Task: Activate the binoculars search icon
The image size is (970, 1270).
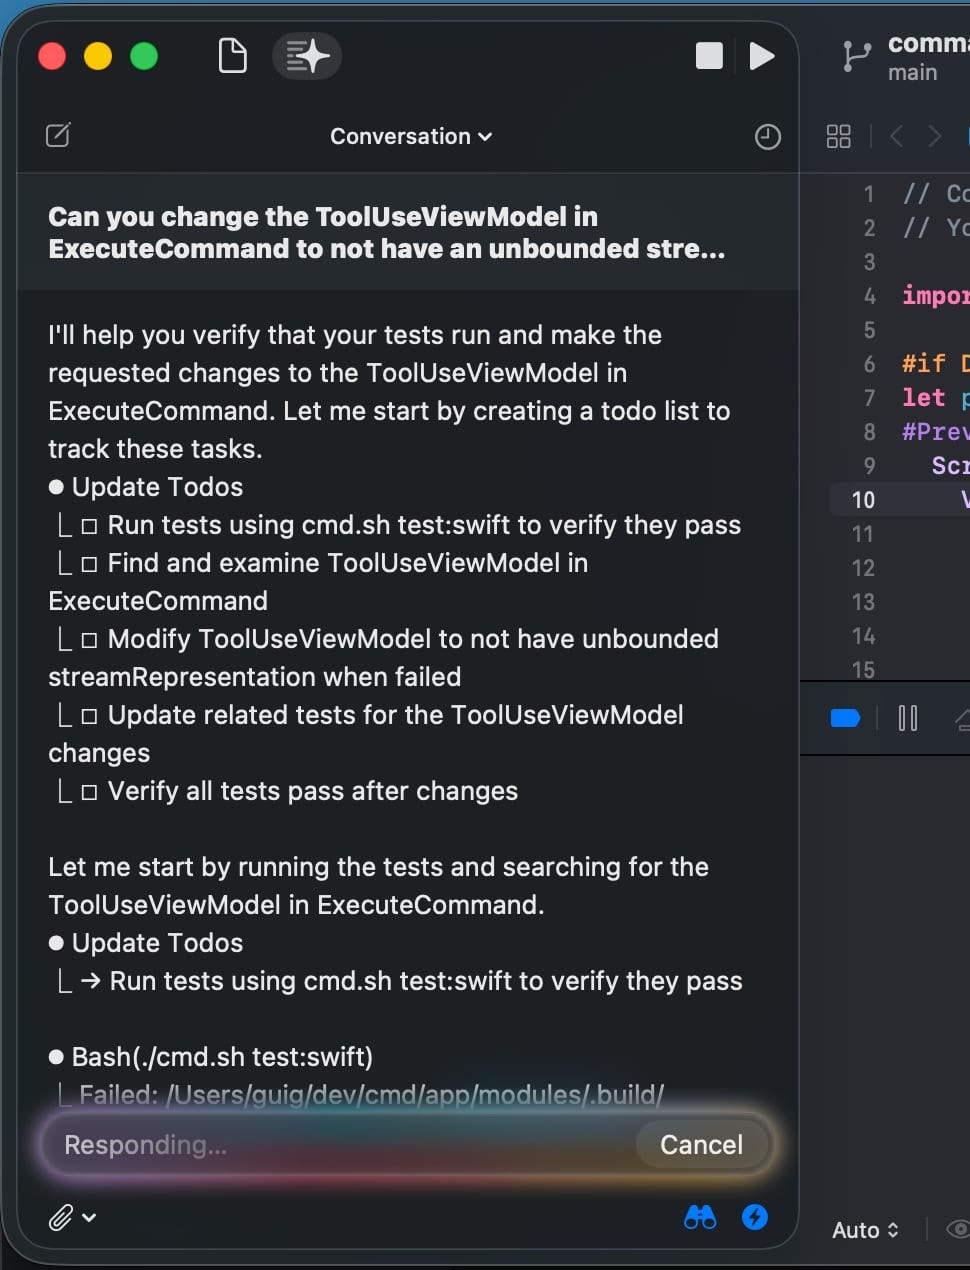Action: click(x=700, y=1217)
